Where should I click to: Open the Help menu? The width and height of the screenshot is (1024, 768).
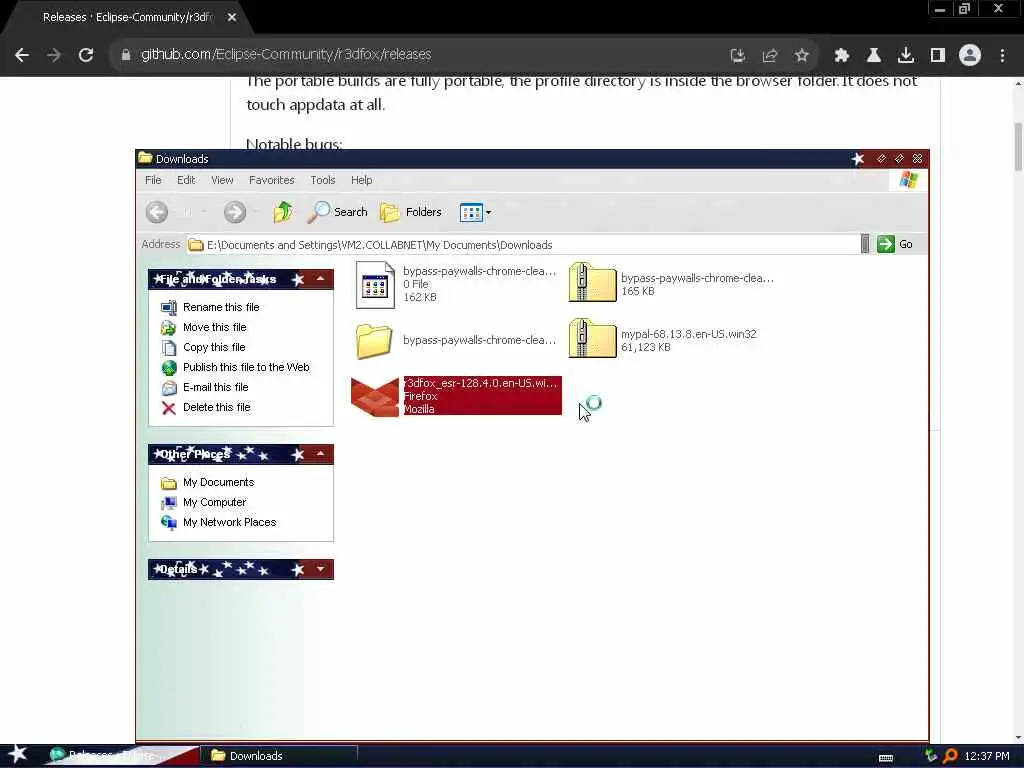(361, 180)
